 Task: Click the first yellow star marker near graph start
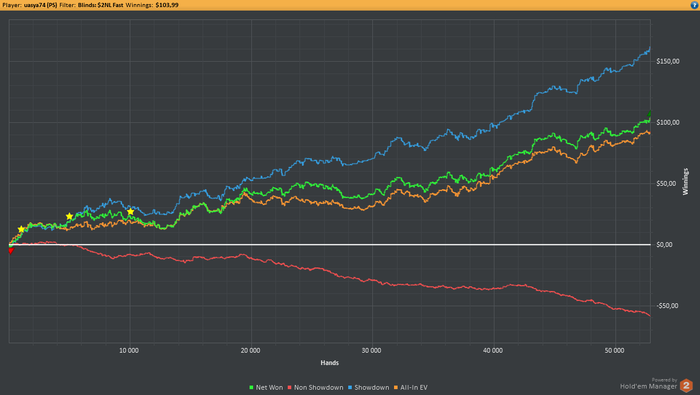coord(21,229)
